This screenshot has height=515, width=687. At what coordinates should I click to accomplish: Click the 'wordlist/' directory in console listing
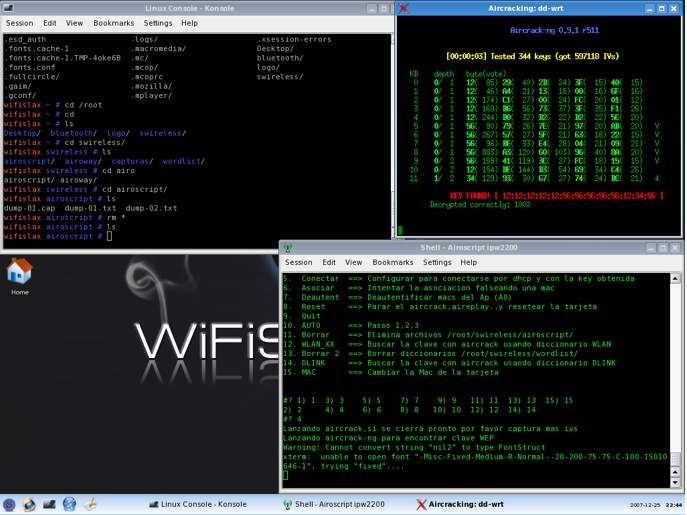coord(184,161)
